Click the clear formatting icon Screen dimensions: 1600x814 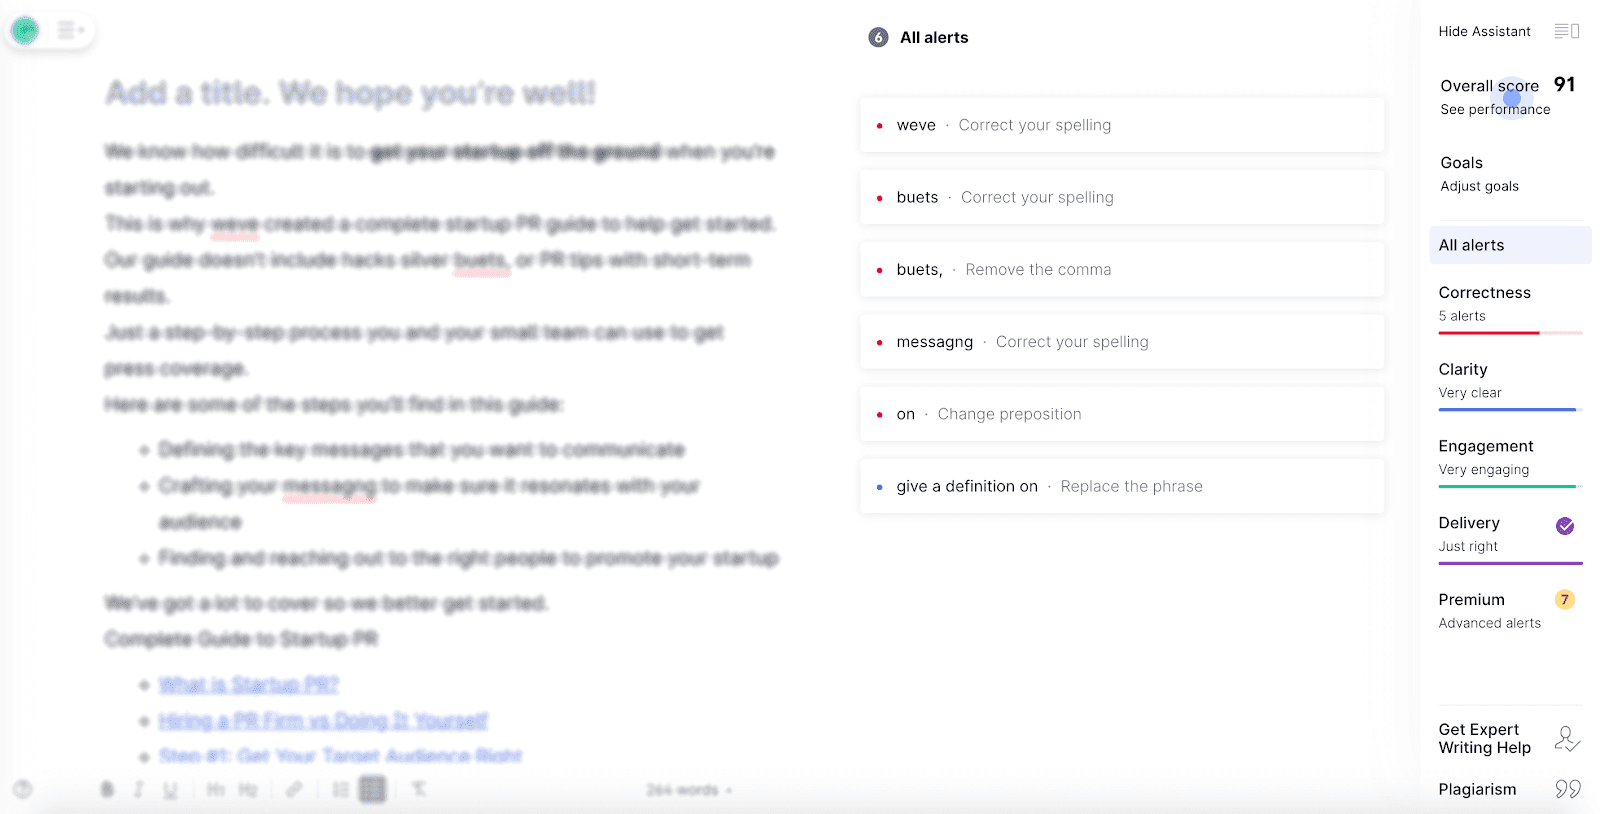[419, 790]
